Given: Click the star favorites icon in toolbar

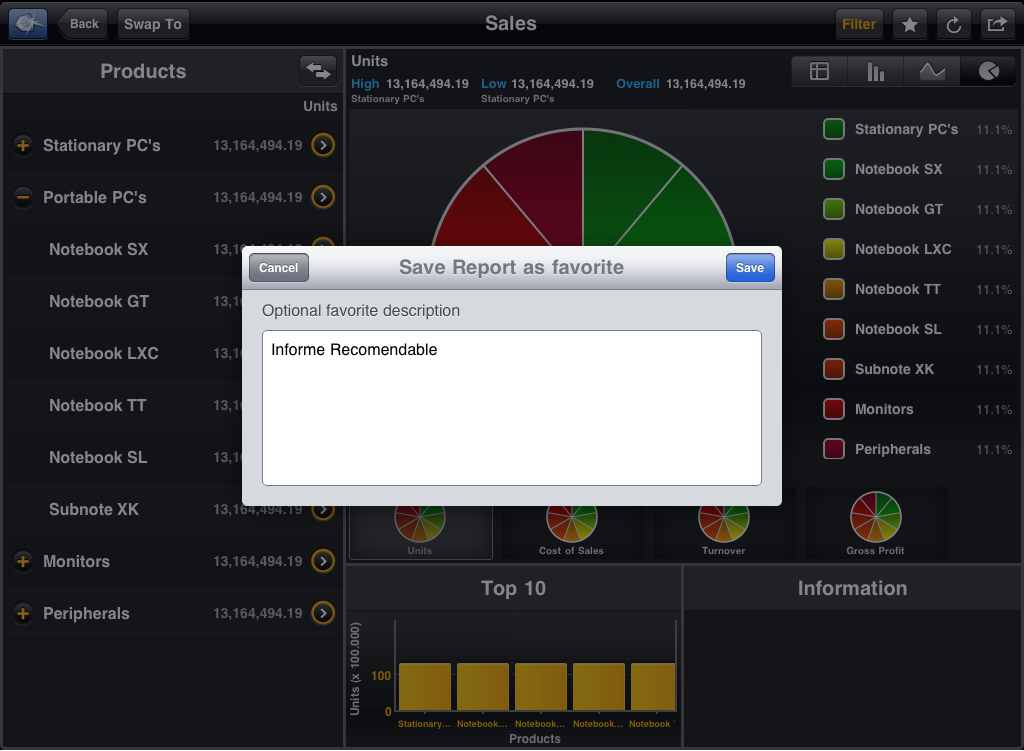Looking at the screenshot, I should point(909,25).
